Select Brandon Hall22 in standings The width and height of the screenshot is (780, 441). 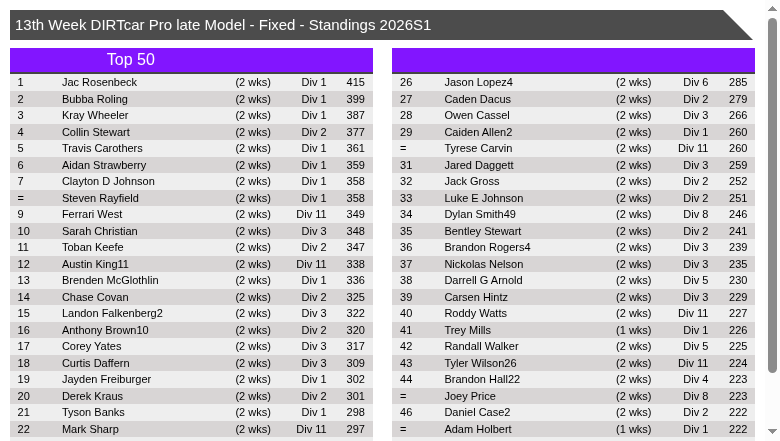tap(482, 379)
